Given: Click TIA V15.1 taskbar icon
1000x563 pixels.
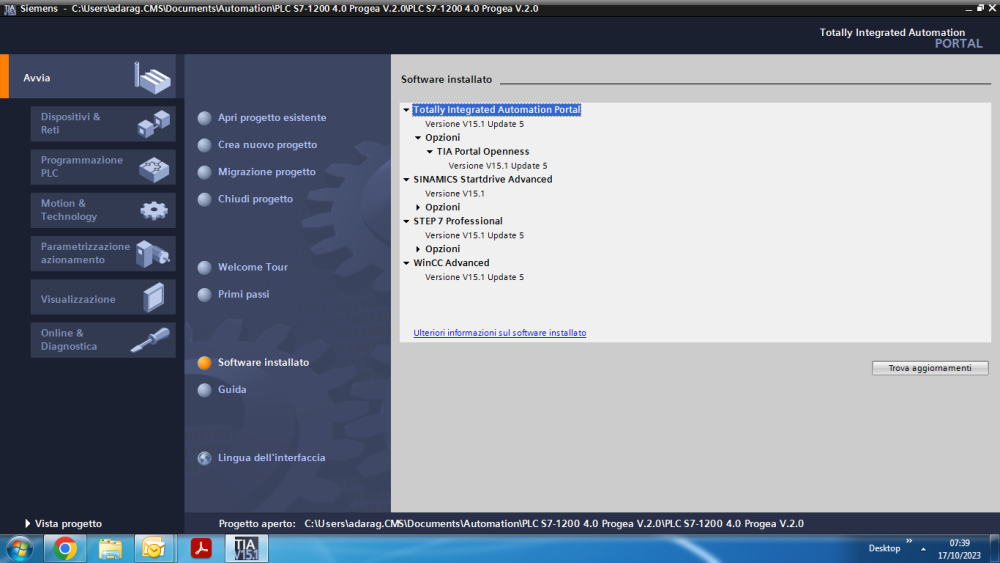Looking at the screenshot, I should click(x=246, y=549).
